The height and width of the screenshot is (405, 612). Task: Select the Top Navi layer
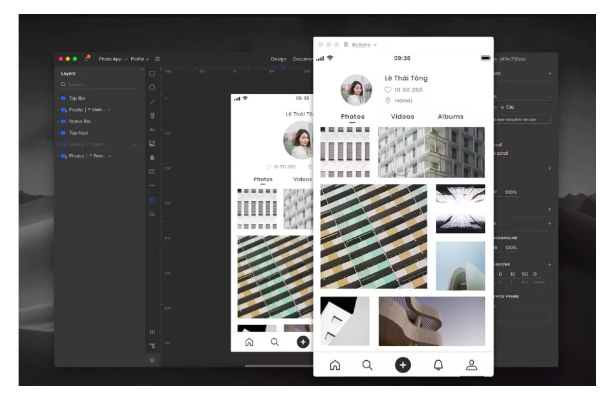point(100,133)
